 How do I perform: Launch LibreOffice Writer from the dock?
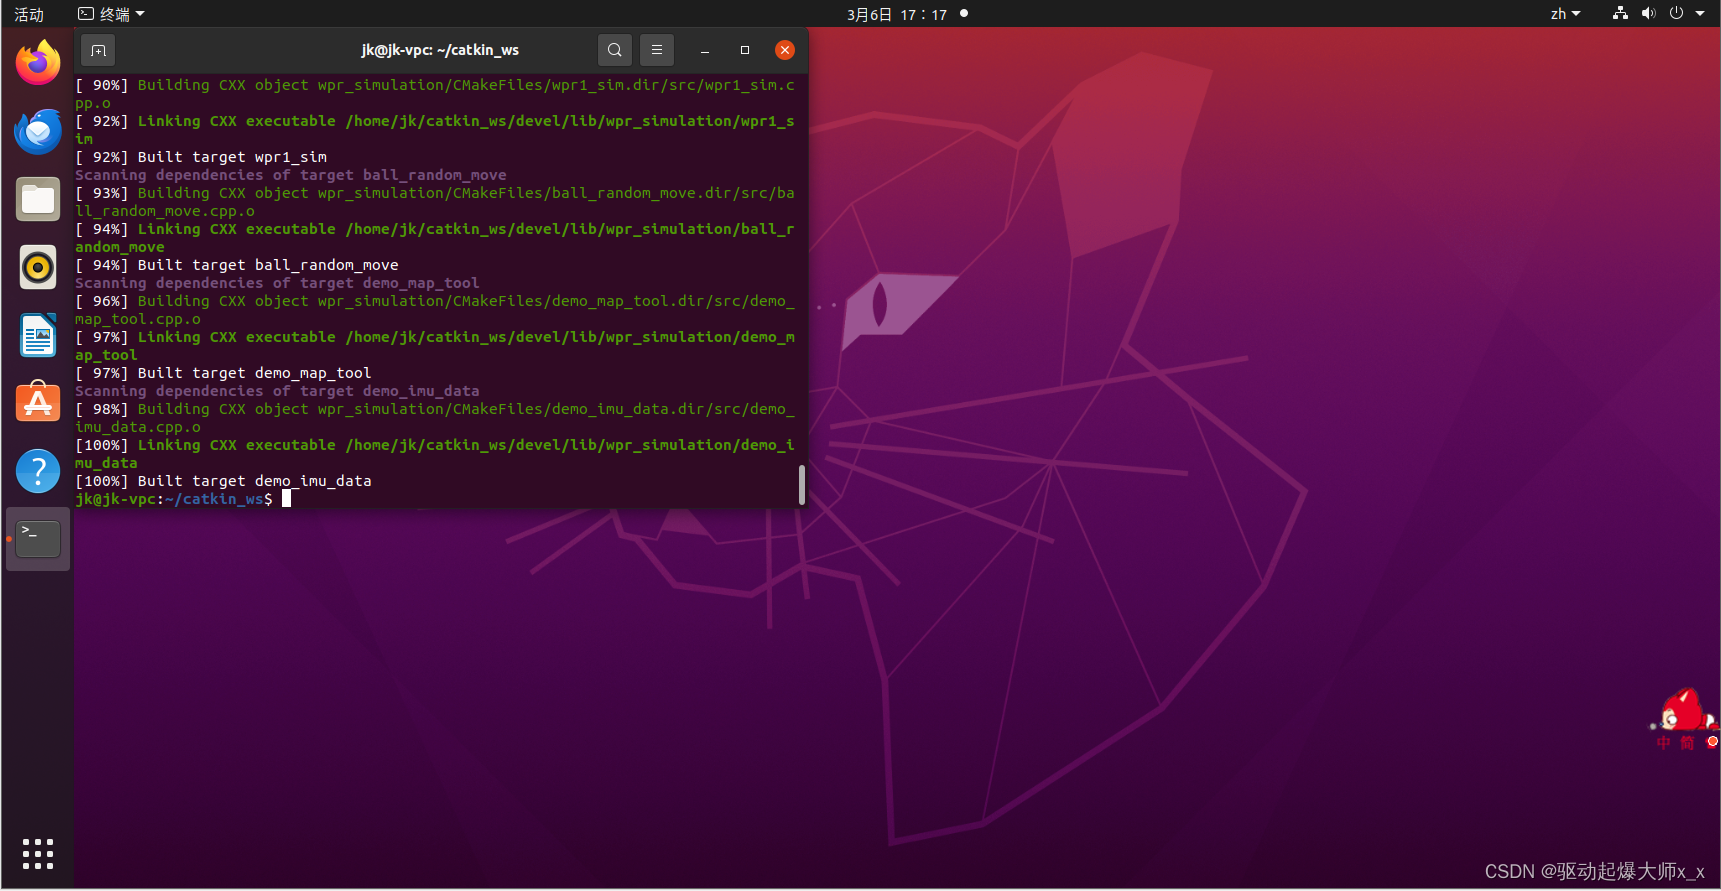click(38, 335)
